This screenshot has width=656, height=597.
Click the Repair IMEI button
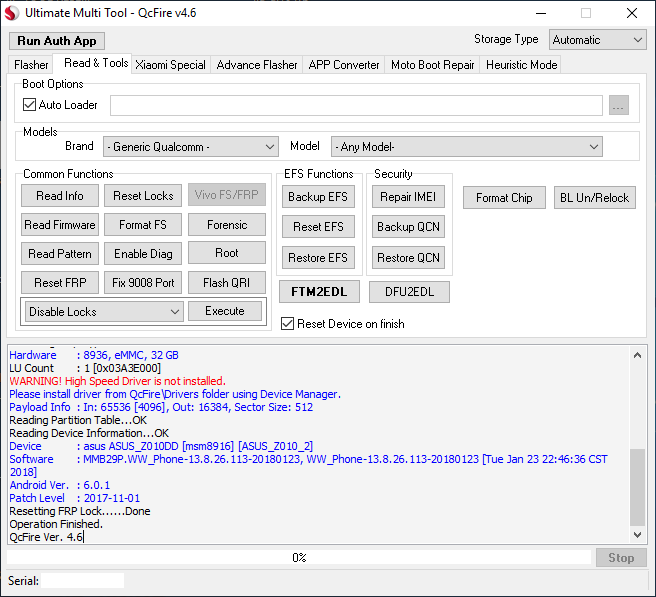[x=408, y=197]
